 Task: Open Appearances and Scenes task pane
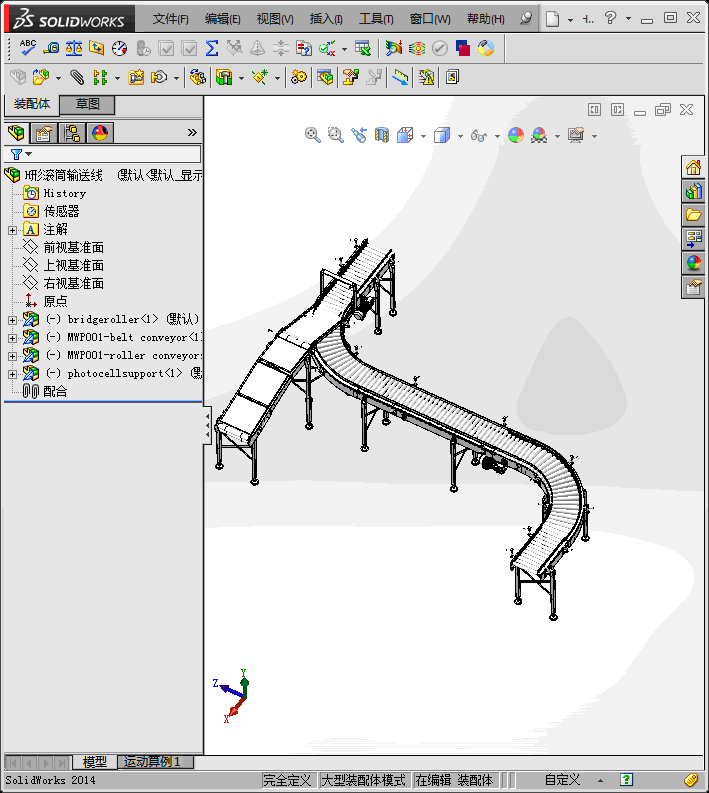click(x=693, y=263)
